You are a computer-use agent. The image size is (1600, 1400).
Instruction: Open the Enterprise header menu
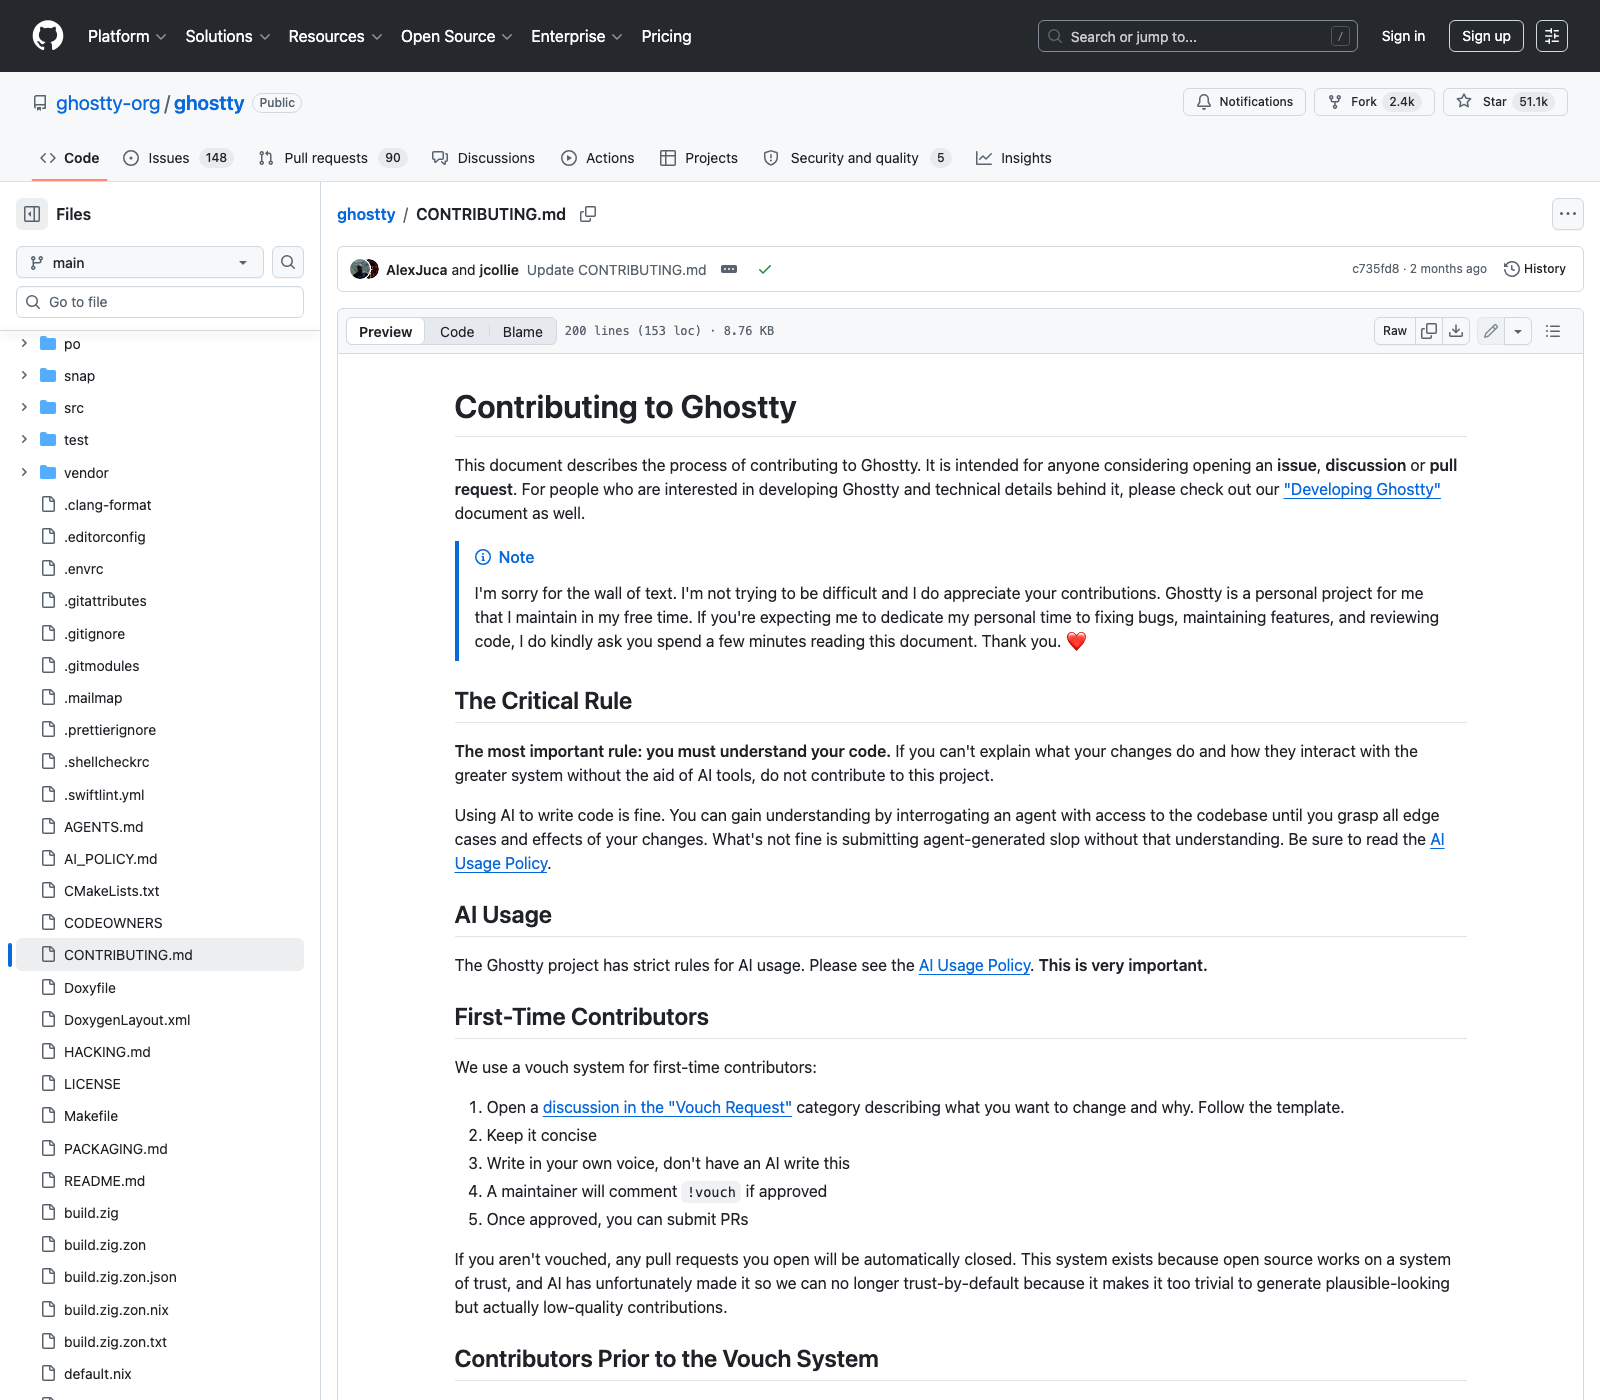(x=577, y=36)
